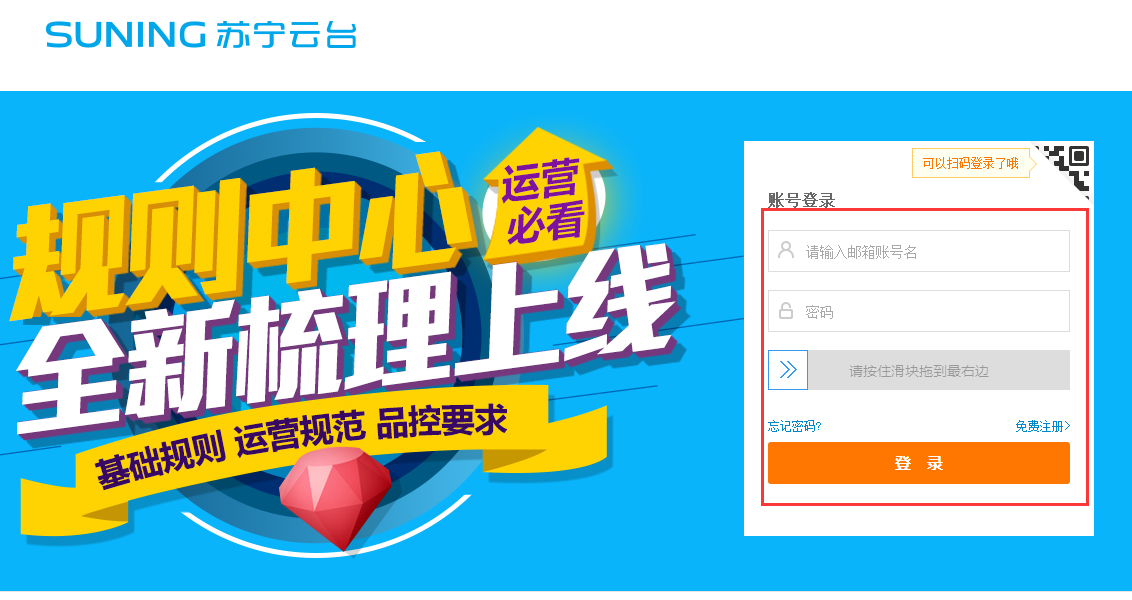Click 品控要求 on the yellow ribbon
The height and width of the screenshot is (600, 1132).
(442, 423)
